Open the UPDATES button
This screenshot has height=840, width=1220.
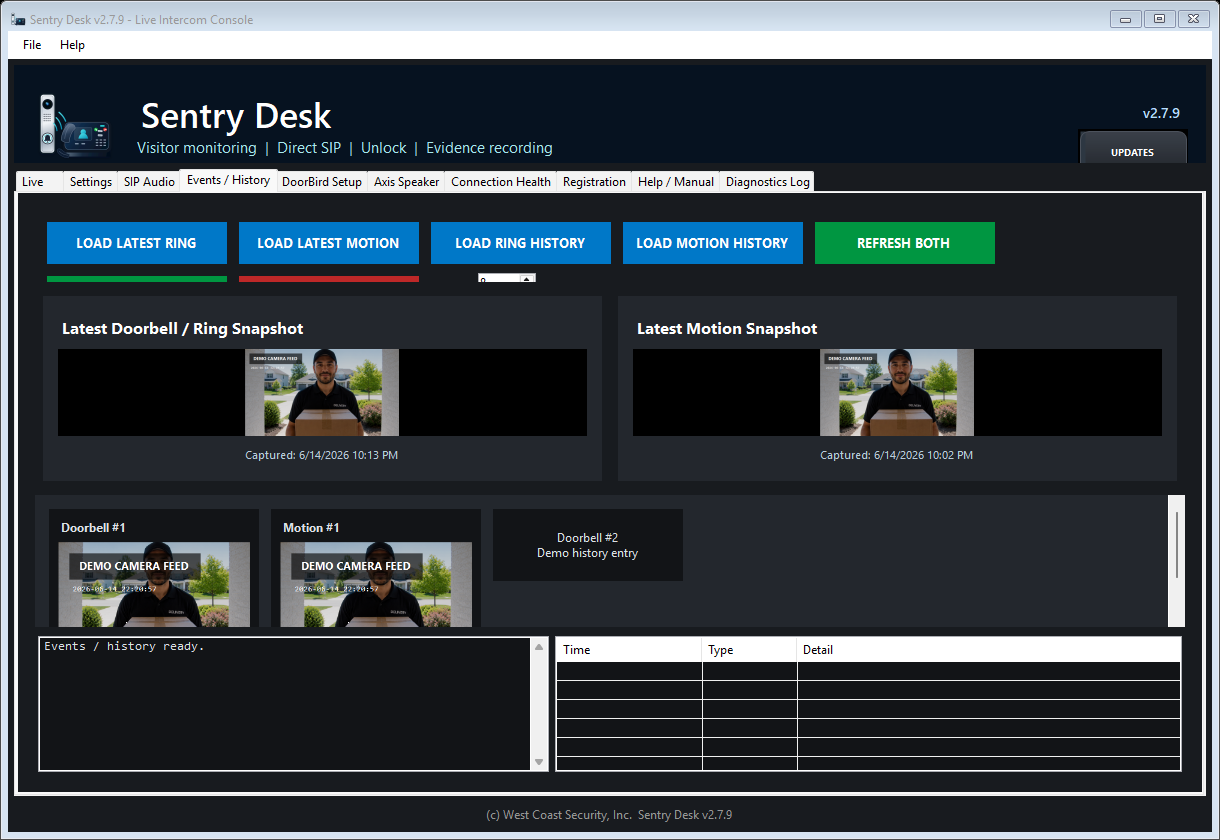(1133, 149)
